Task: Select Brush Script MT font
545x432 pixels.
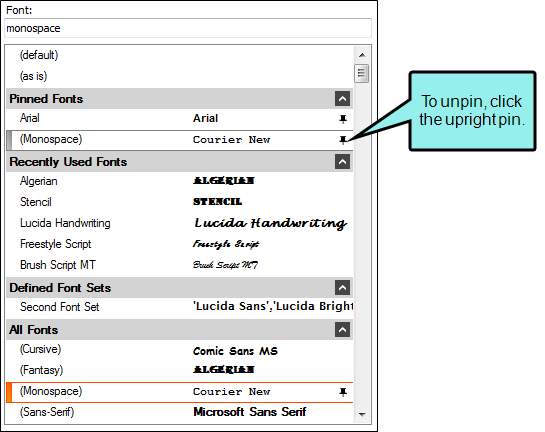Action: click(180, 265)
